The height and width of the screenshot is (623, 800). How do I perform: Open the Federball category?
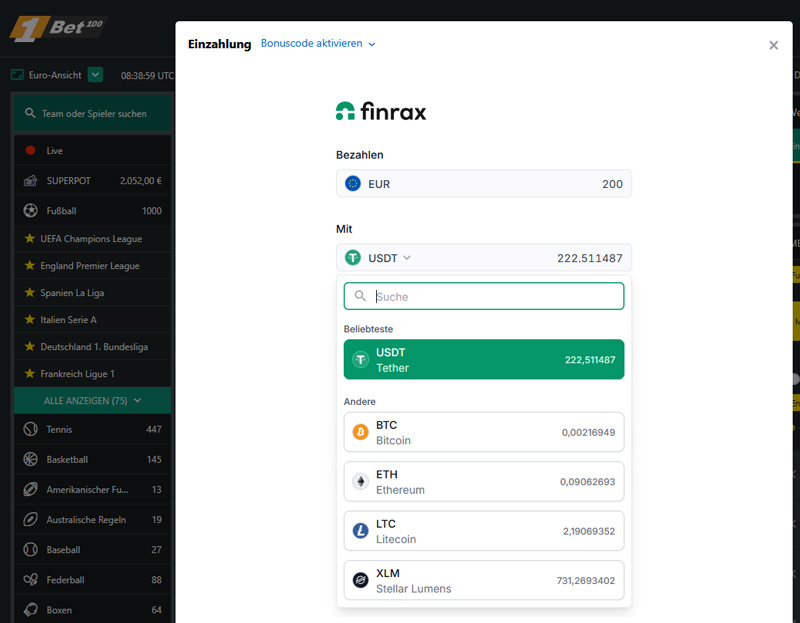(93, 580)
